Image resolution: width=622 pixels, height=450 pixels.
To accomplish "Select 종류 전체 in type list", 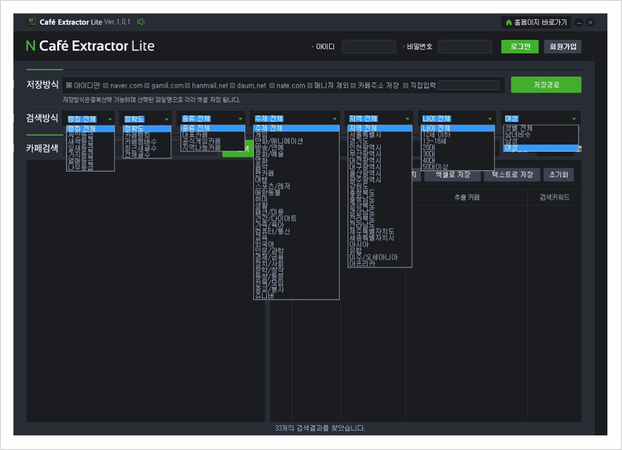I will (x=213, y=128).
